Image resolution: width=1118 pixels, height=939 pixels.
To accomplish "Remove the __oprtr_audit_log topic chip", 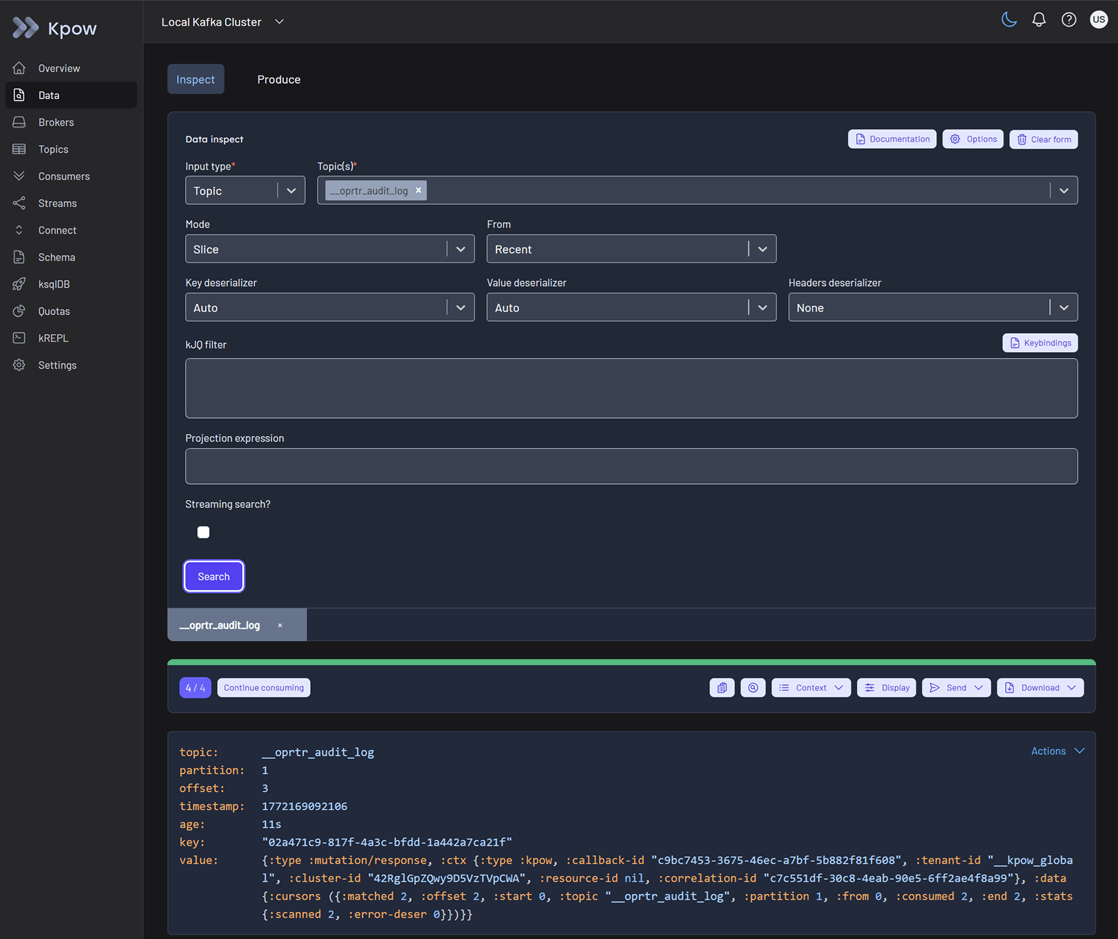I will click(419, 190).
